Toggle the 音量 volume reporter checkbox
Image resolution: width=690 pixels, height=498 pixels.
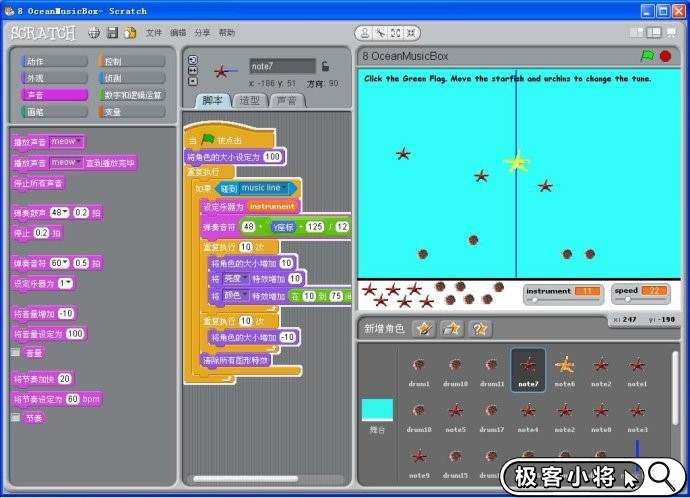15,353
